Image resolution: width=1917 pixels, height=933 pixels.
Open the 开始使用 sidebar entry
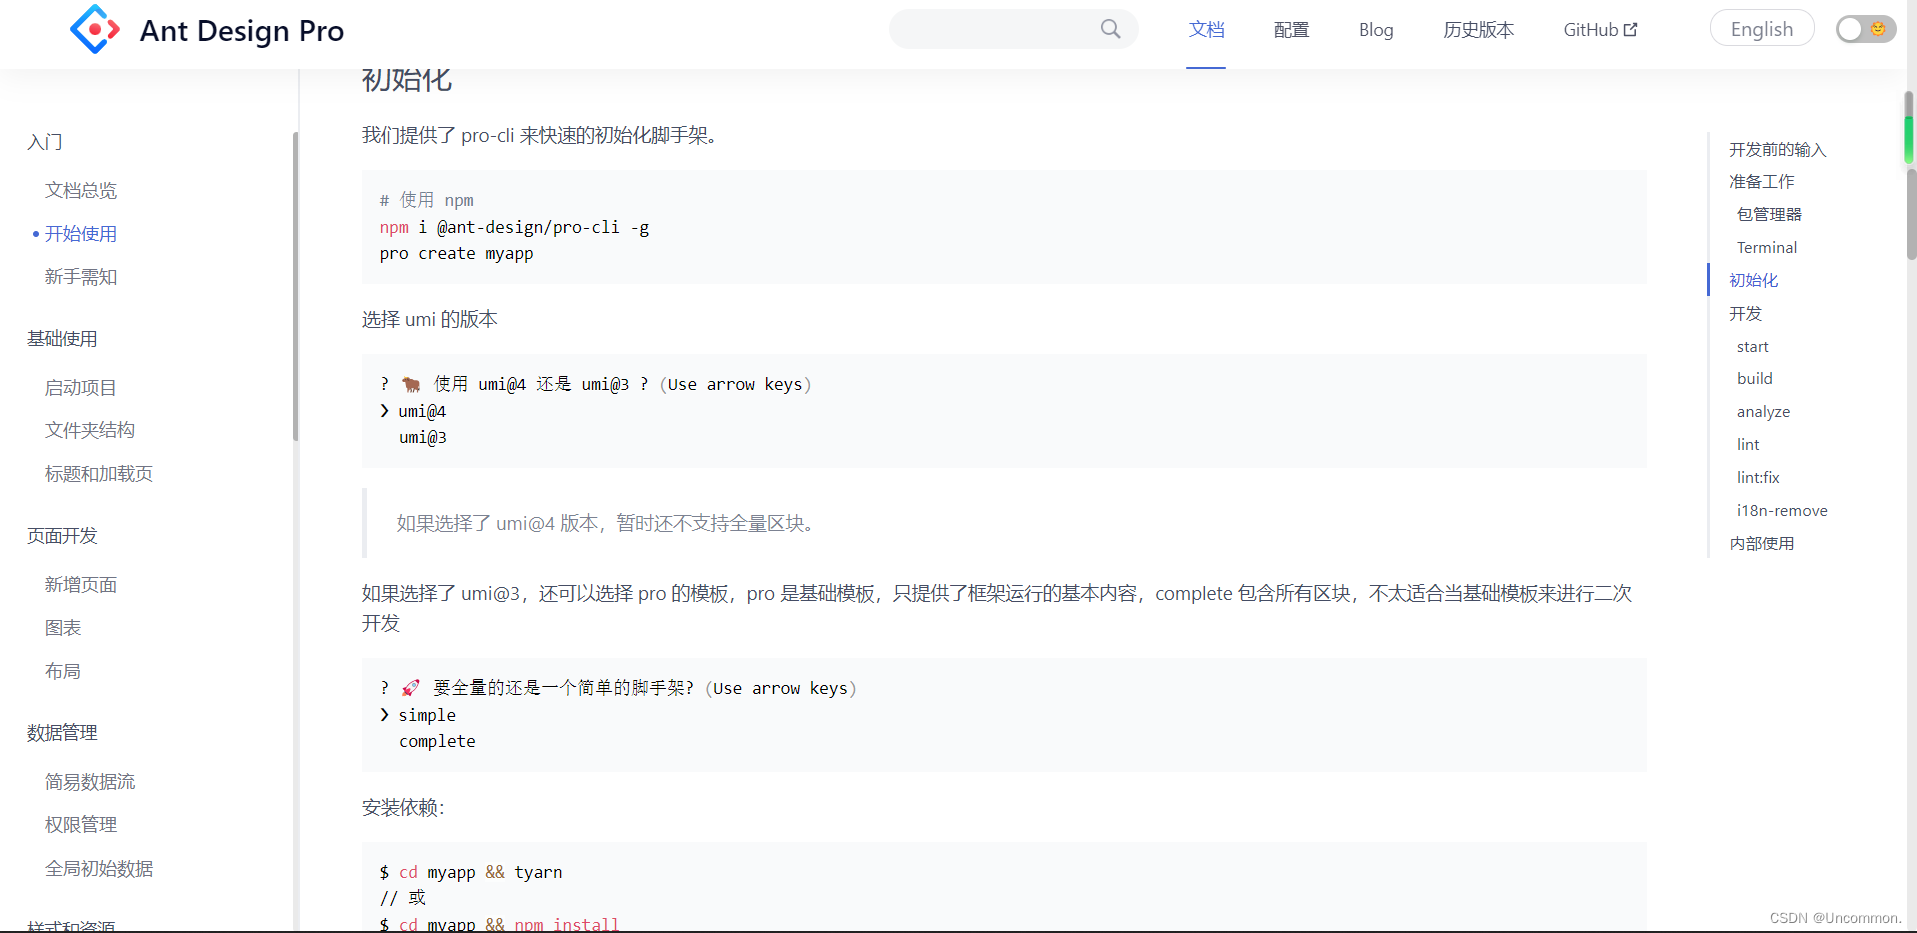81,233
